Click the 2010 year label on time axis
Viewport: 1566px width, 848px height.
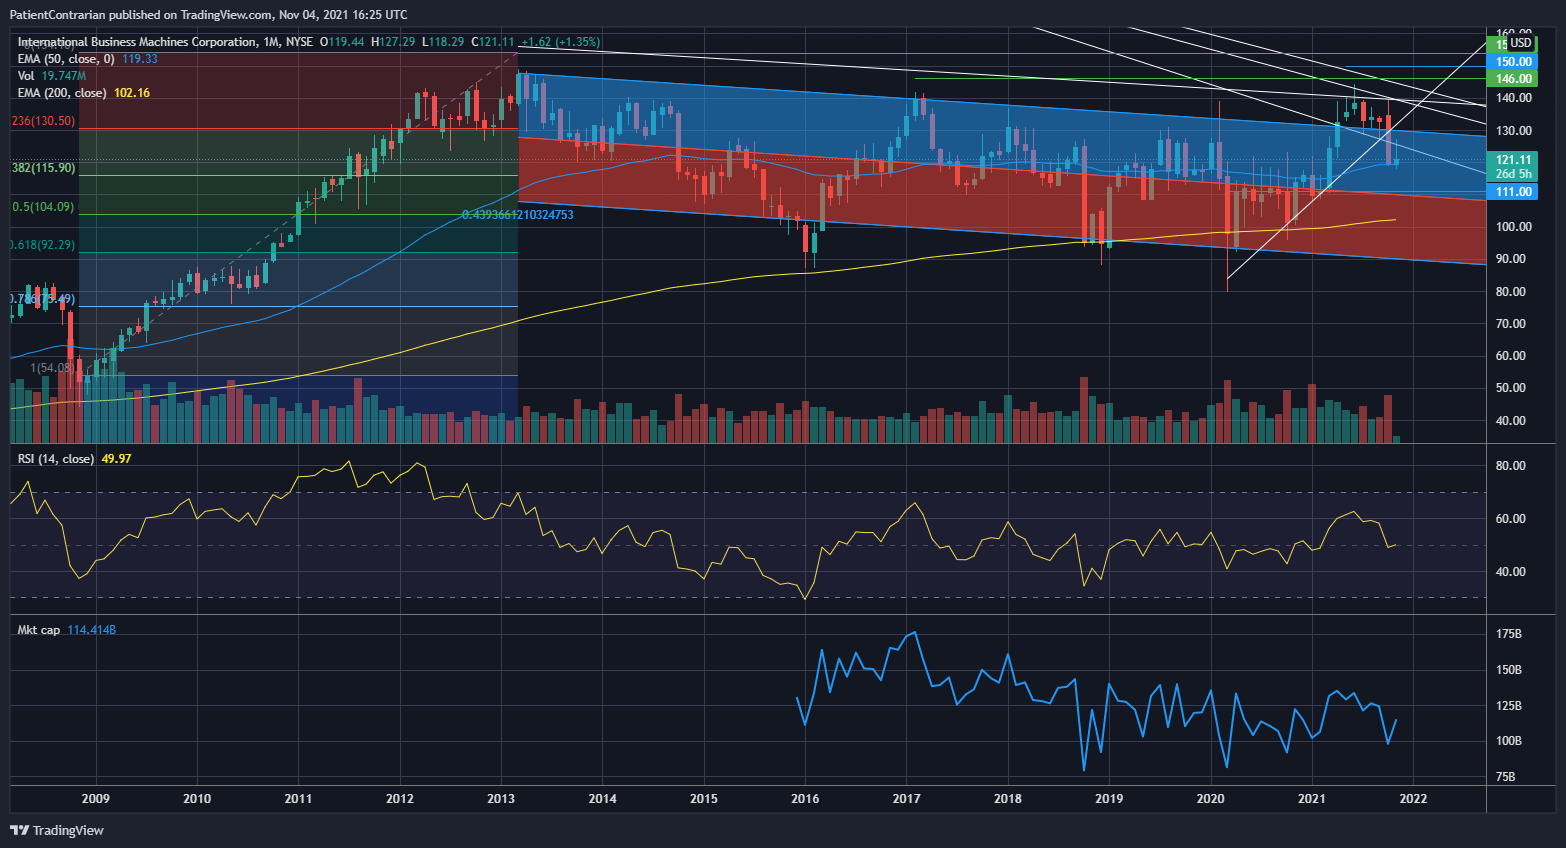click(197, 799)
